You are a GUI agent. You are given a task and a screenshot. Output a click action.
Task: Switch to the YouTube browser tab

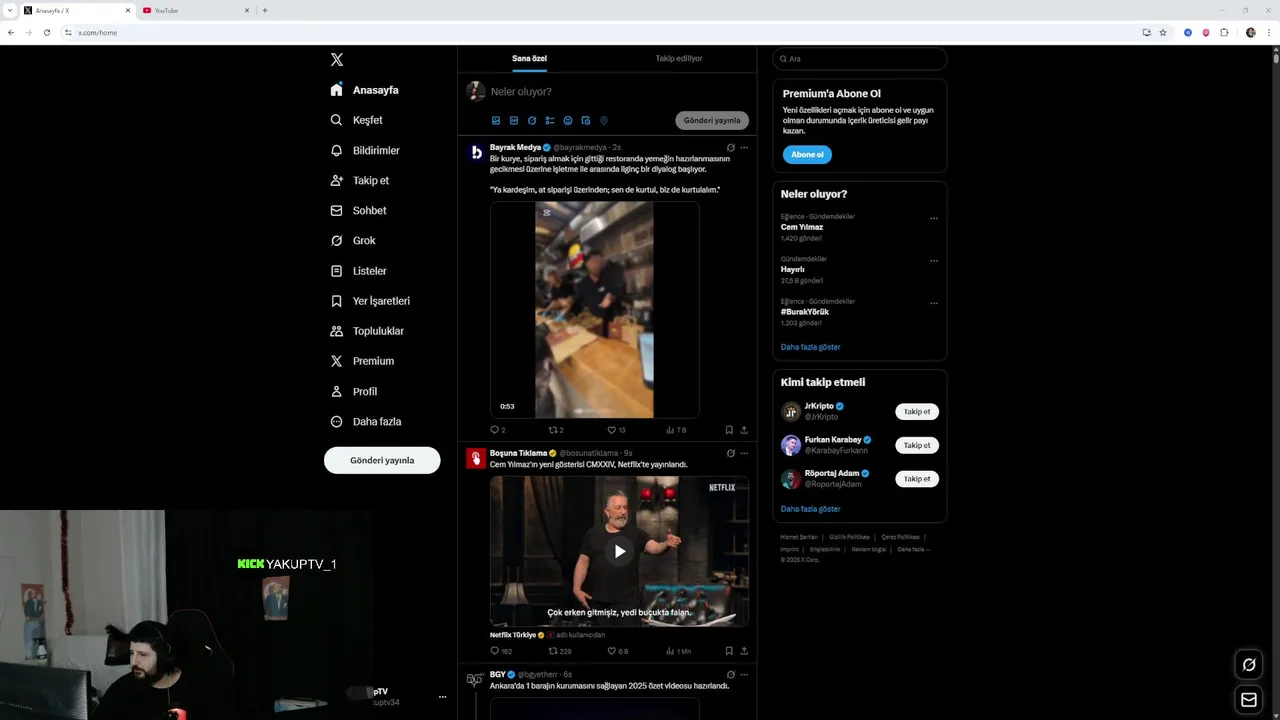click(195, 10)
